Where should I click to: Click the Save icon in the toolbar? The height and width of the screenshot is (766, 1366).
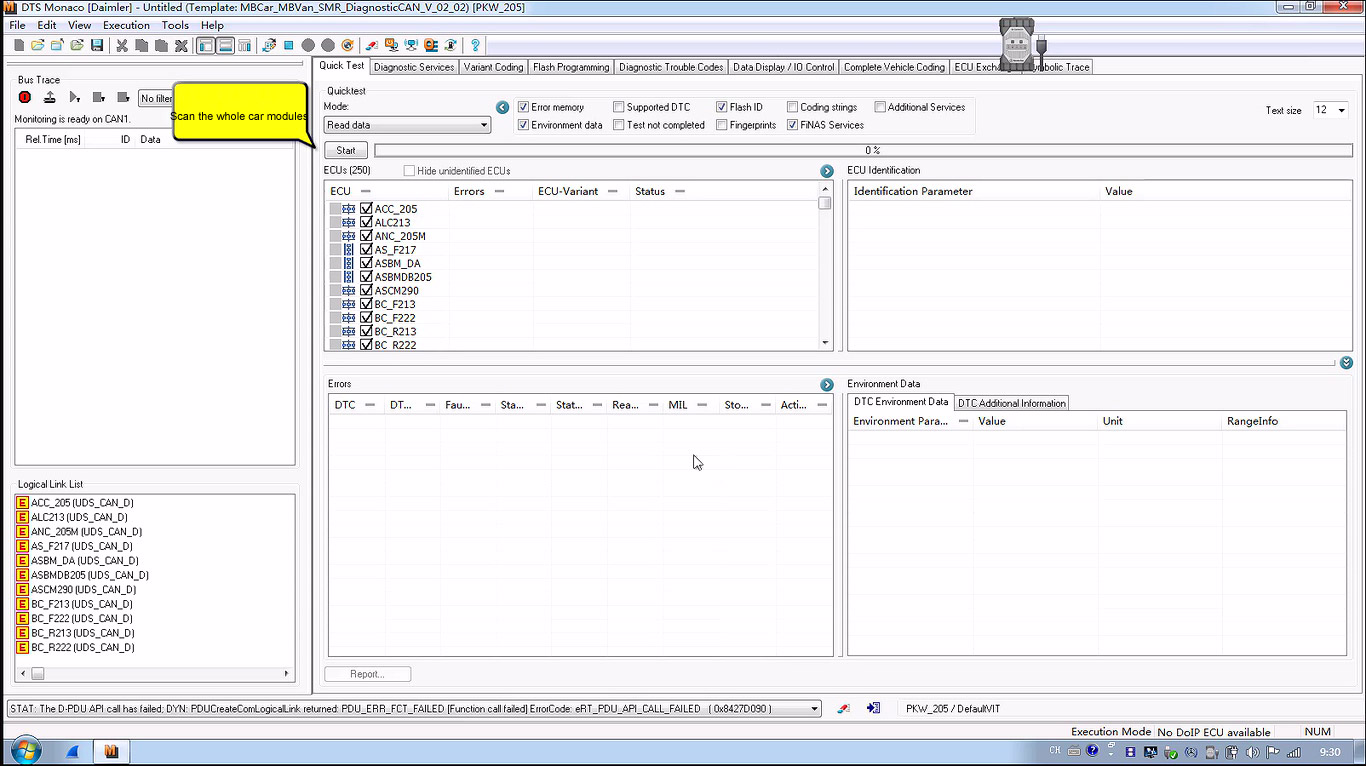coord(97,45)
